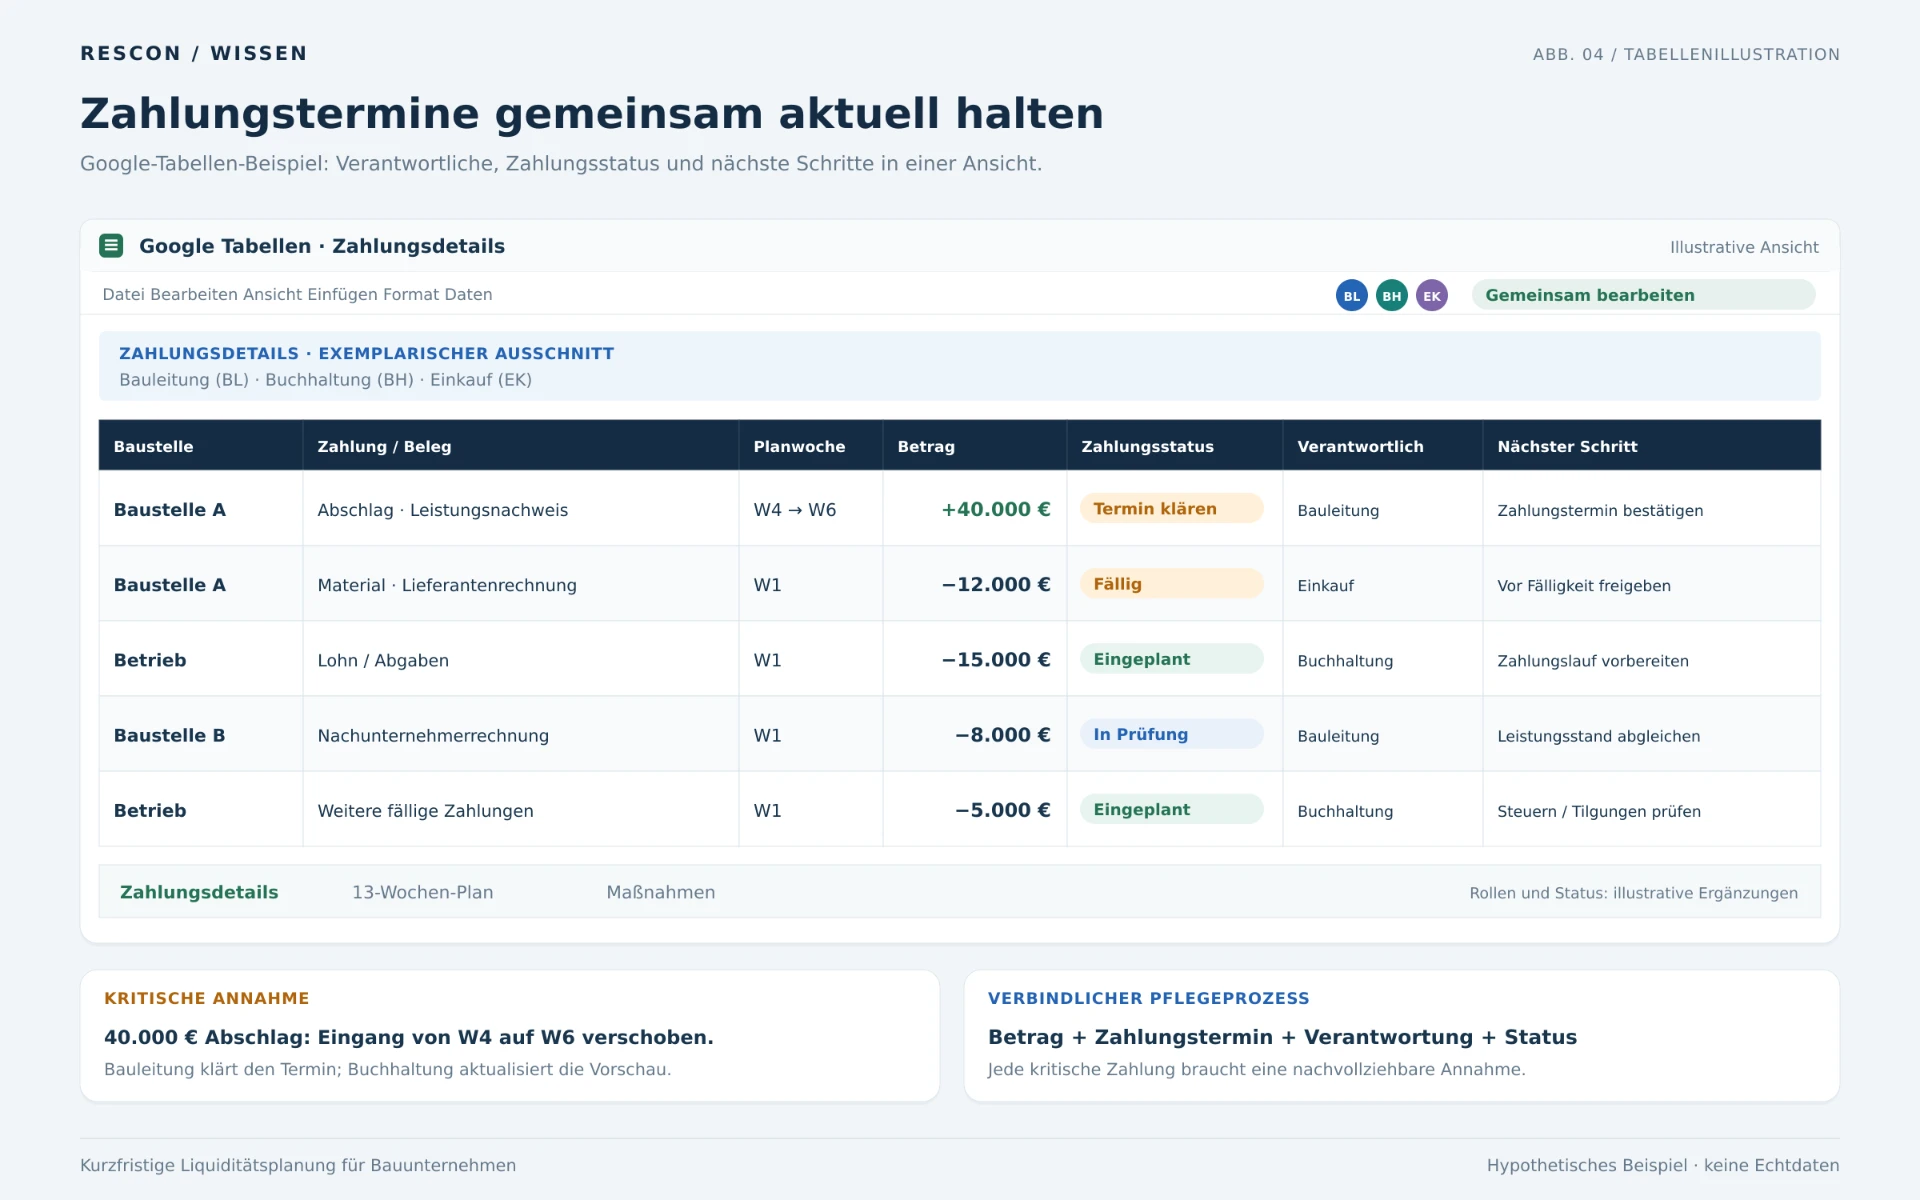This screenshot has height=1200, width=1920.
Task: Select the −15.000 € amount cell
Action: (975, 659)
